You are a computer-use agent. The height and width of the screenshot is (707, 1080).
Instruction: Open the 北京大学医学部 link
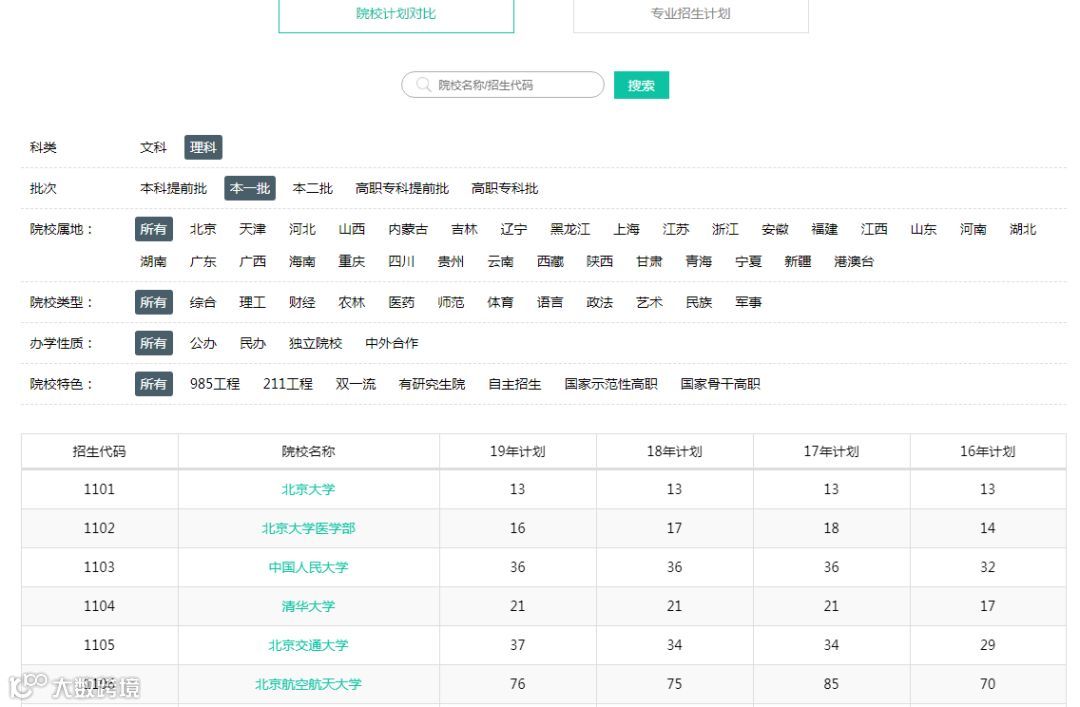pyautogui.click(x=309, y=529)
